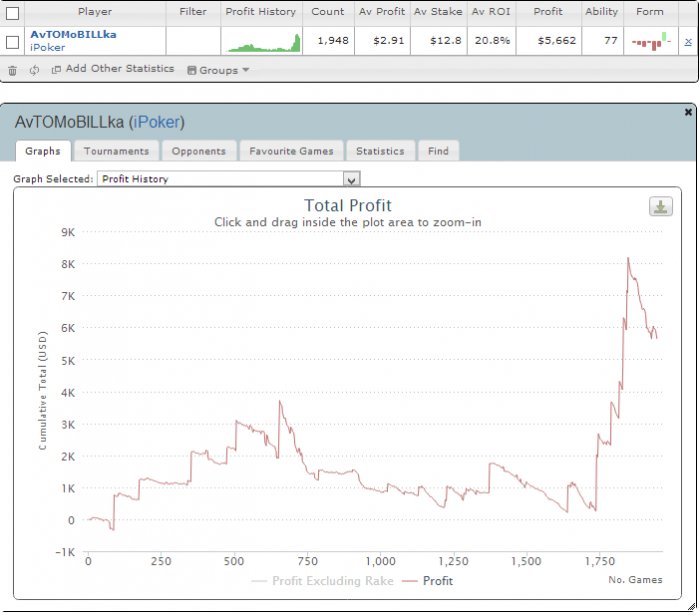Click the 20.8% ROI value
This screenshot has width=700, height=615.
(492, 41)
